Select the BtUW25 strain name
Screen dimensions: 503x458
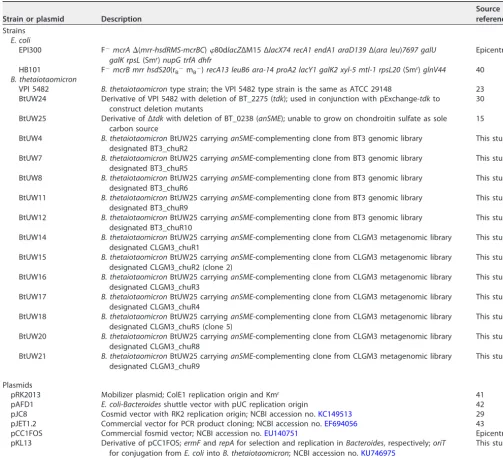coord(32,118)
